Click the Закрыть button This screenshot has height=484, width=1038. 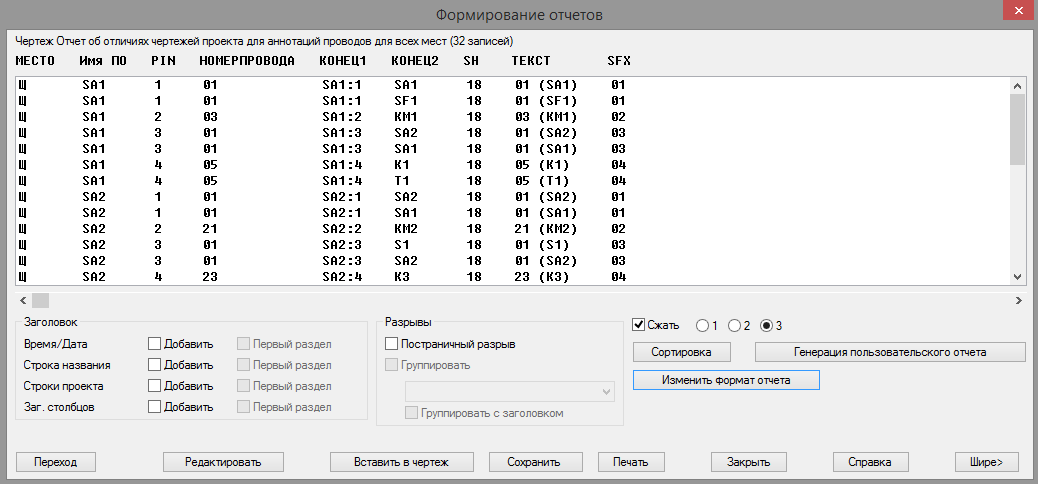point(748,462)
